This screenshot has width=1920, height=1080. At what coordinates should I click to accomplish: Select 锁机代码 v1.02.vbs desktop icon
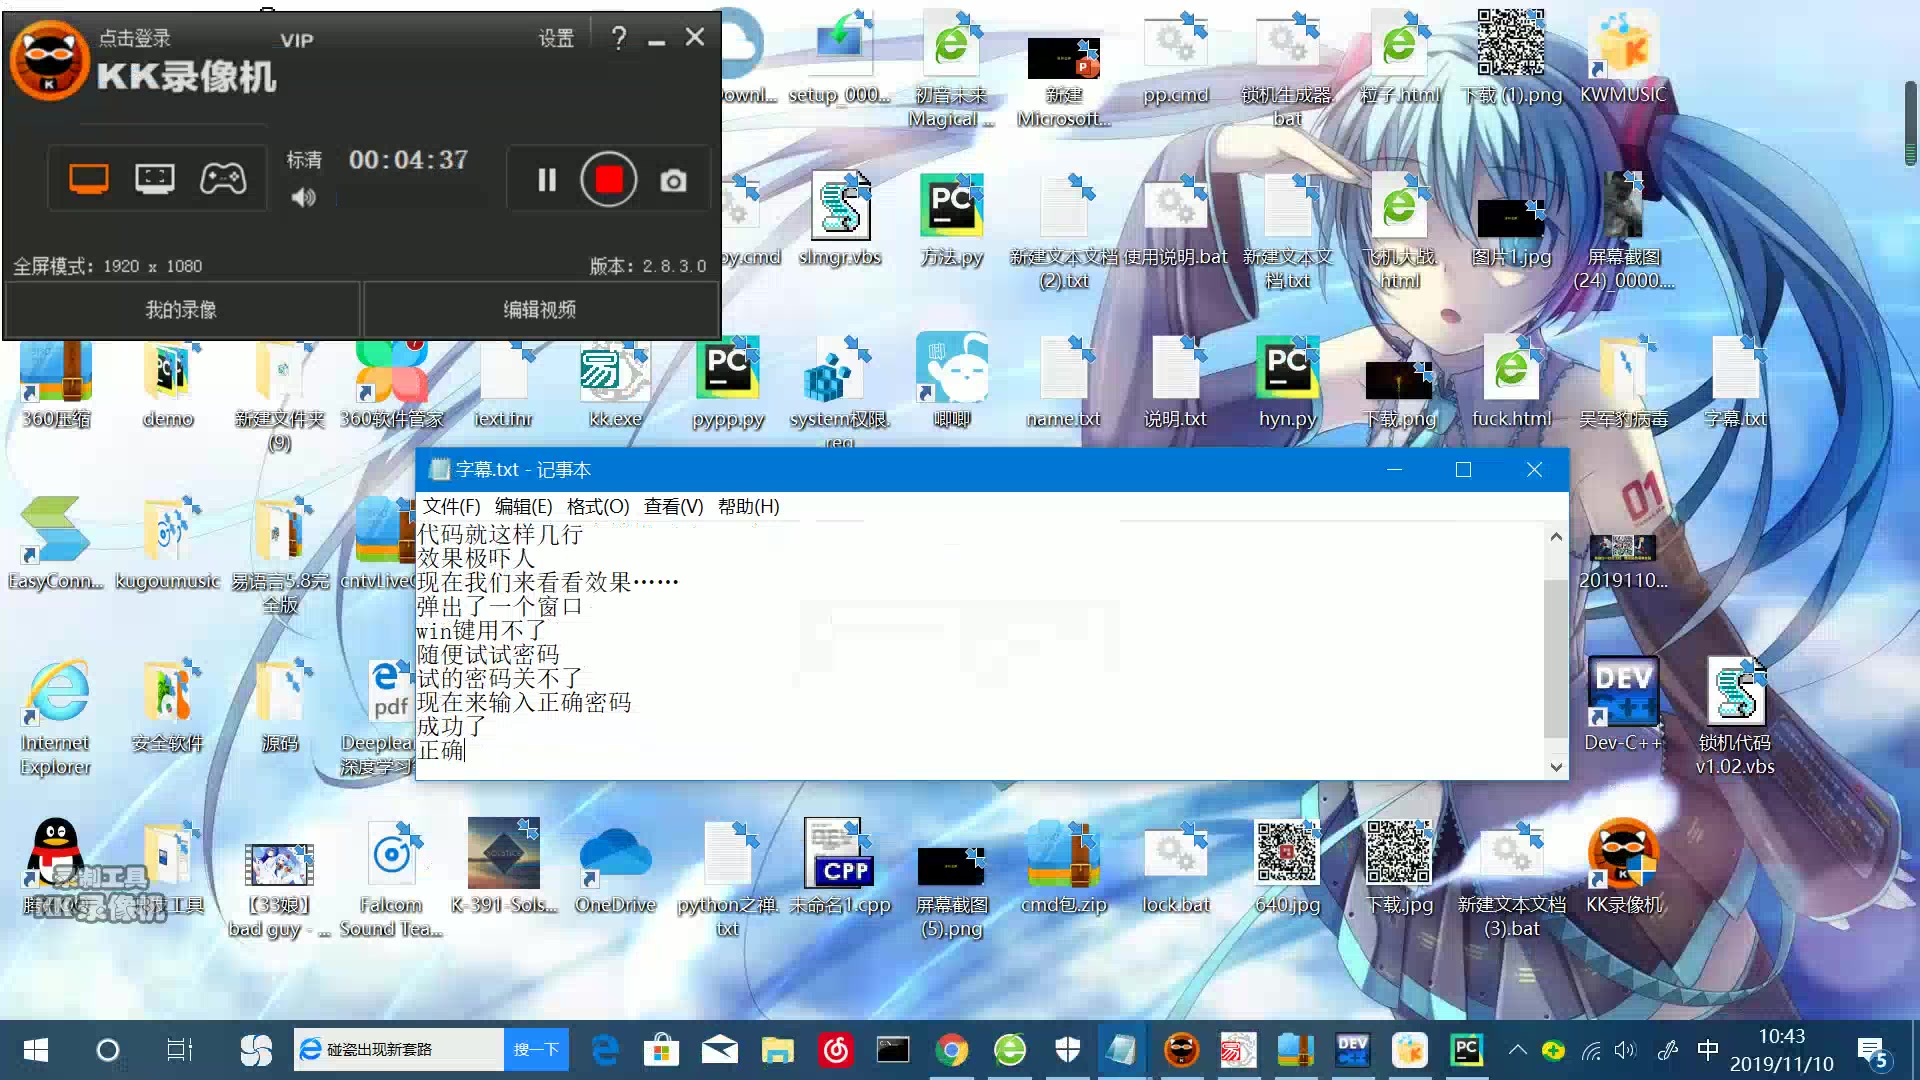click(x=1735, y=715)
